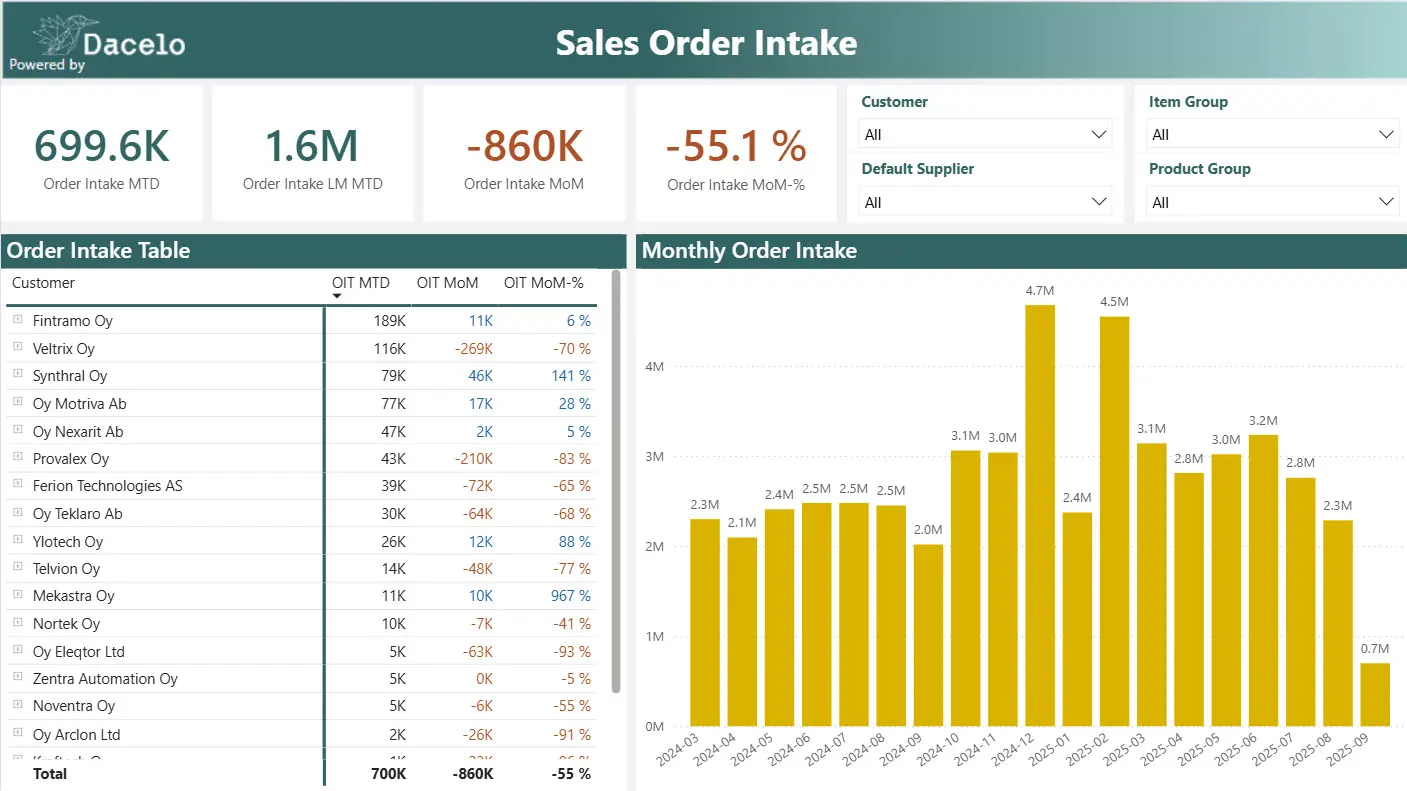The image size is (1407, 791).
Task: Sort by OIT MoM-% column header
Action: pyautogui.click(x=543, y=283)
